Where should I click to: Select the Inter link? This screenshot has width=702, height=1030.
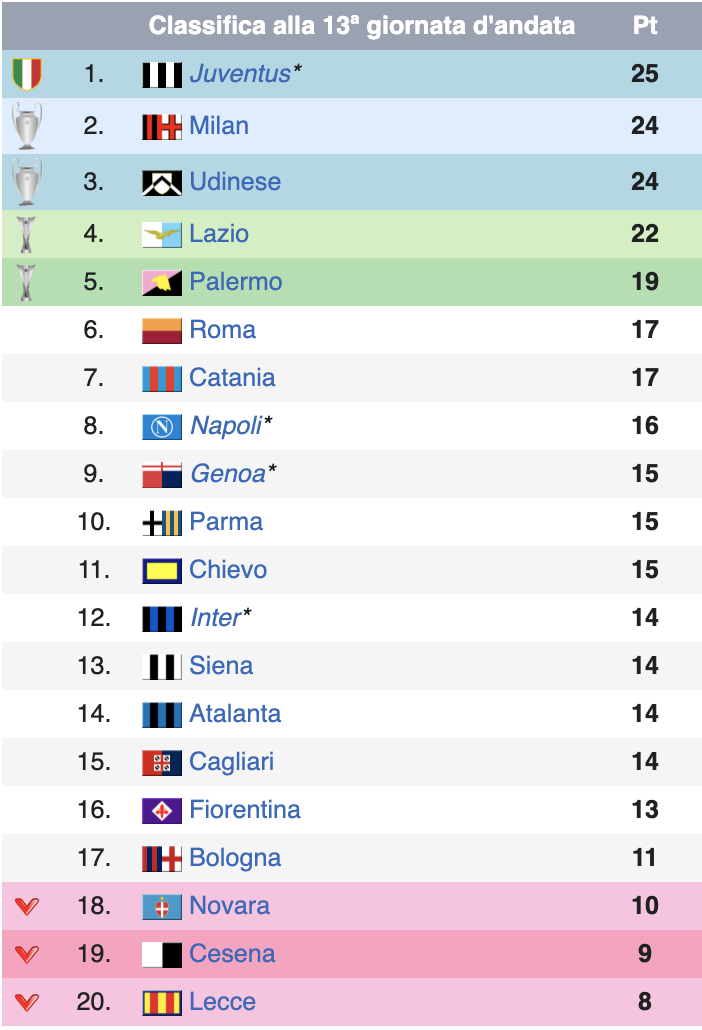[215, 617]
